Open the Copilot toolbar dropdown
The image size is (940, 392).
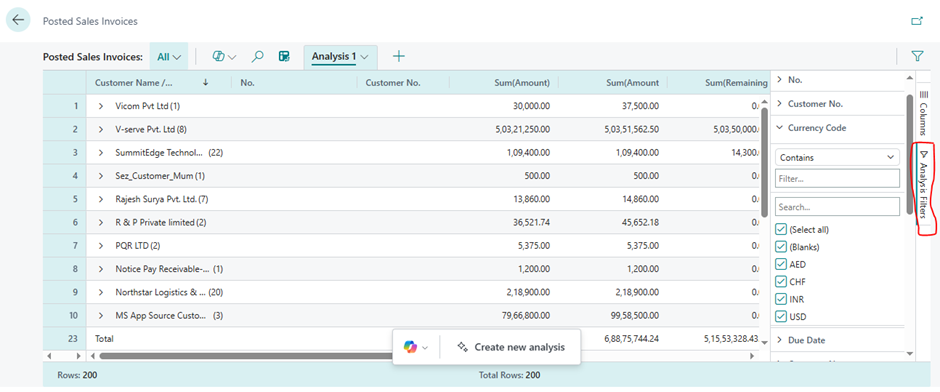click(225, 56)
